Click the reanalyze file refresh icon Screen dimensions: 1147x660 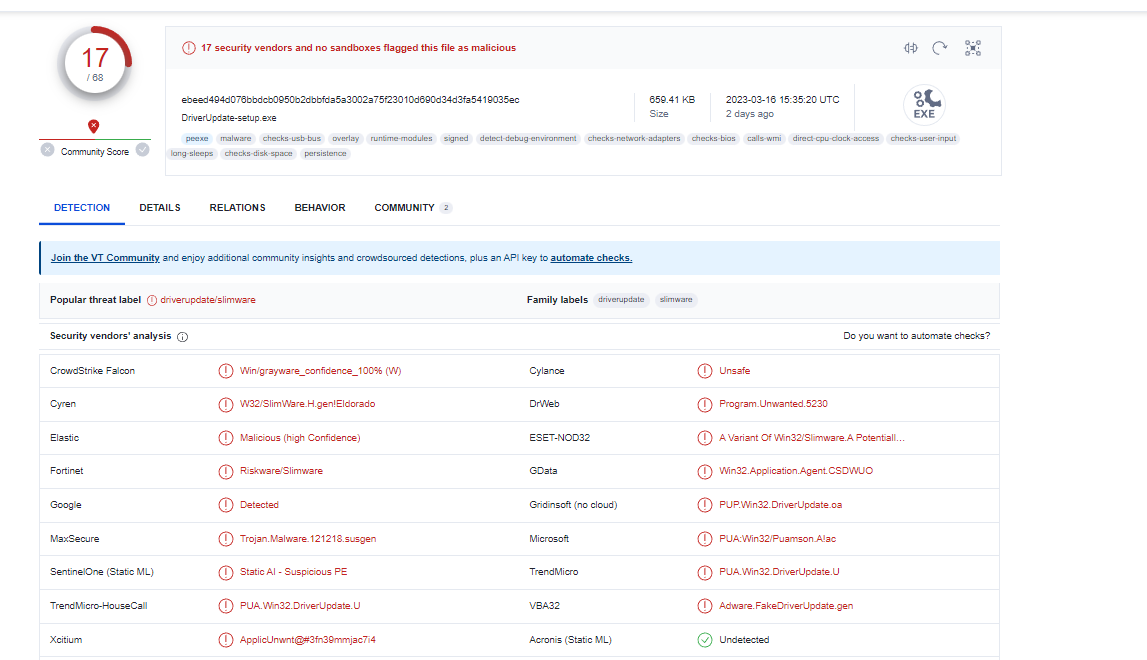pos(940,48)
